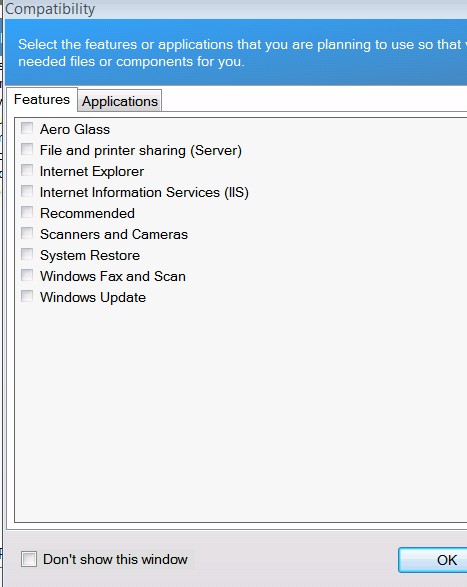Enable the Windows Update checkbox
Image resolution: width=467 pixels, height=587 pixels.
(x=27, y=296)
